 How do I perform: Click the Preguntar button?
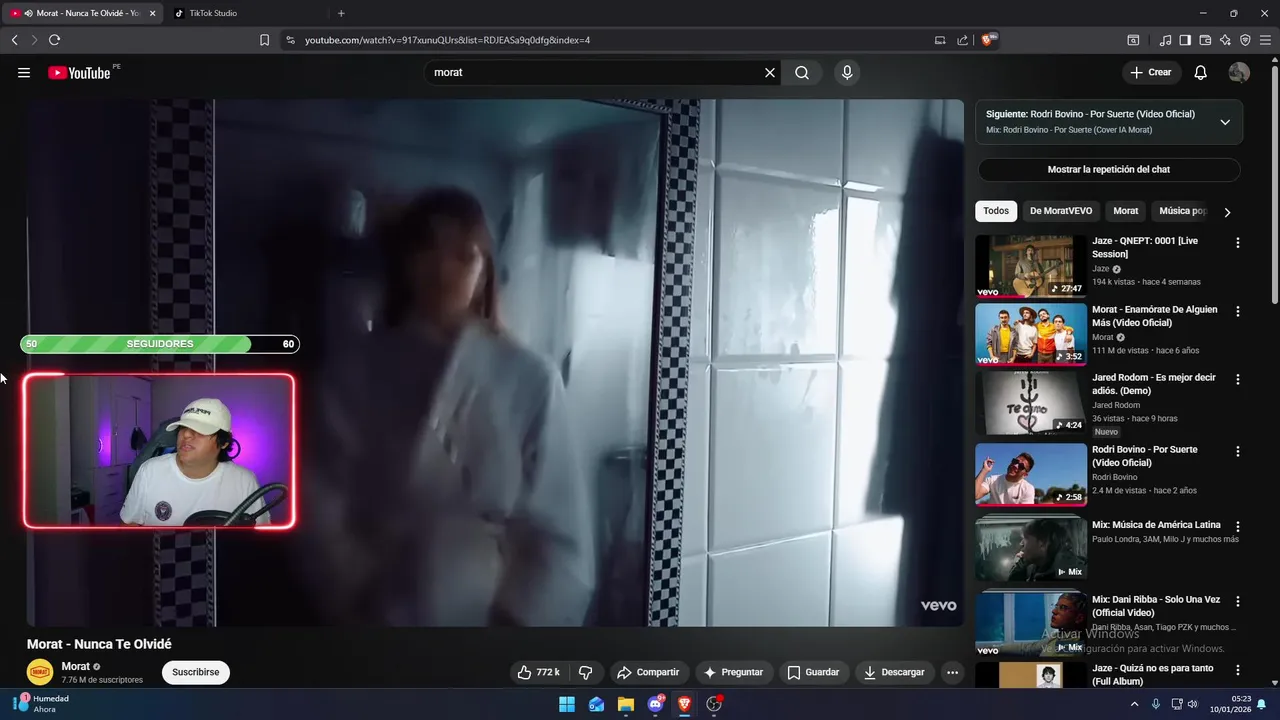point(733,673)
